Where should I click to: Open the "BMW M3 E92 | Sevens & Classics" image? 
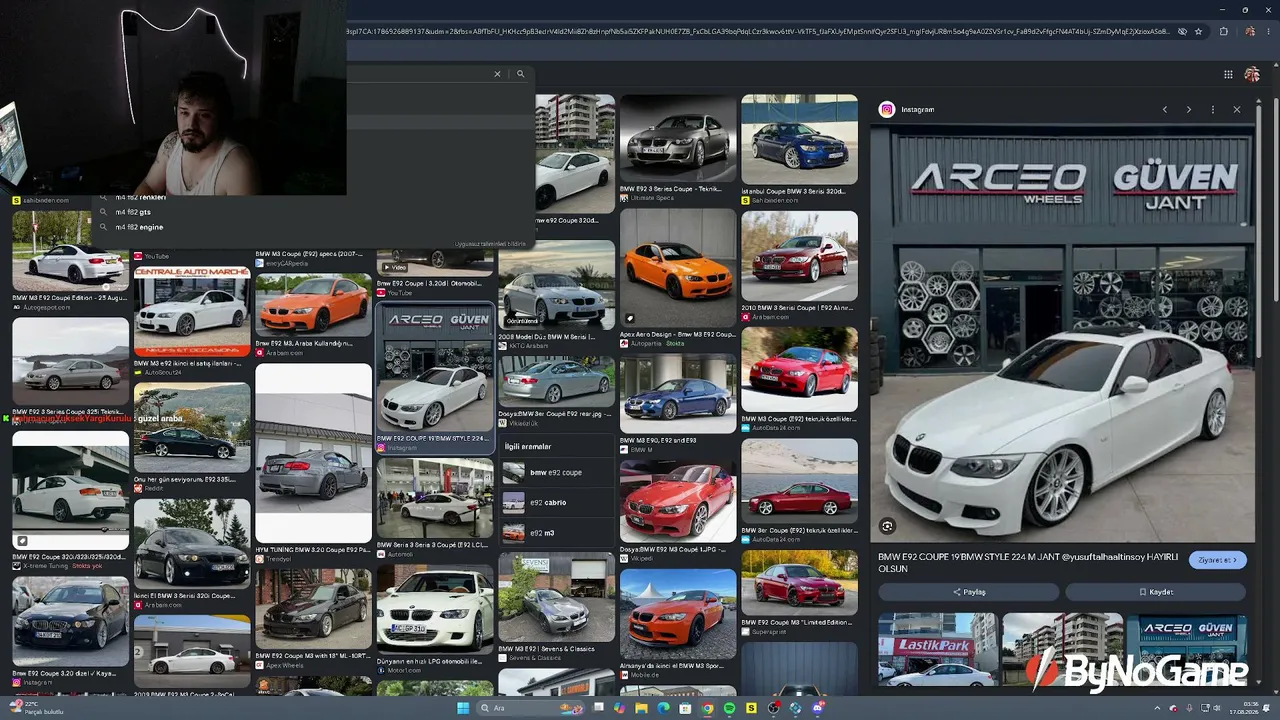pyautogui.click(x=556, y=598)
